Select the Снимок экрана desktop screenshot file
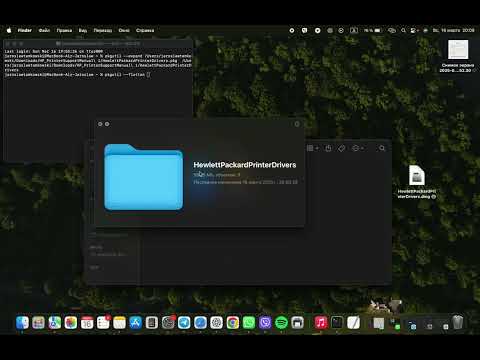 pos(458,56)
